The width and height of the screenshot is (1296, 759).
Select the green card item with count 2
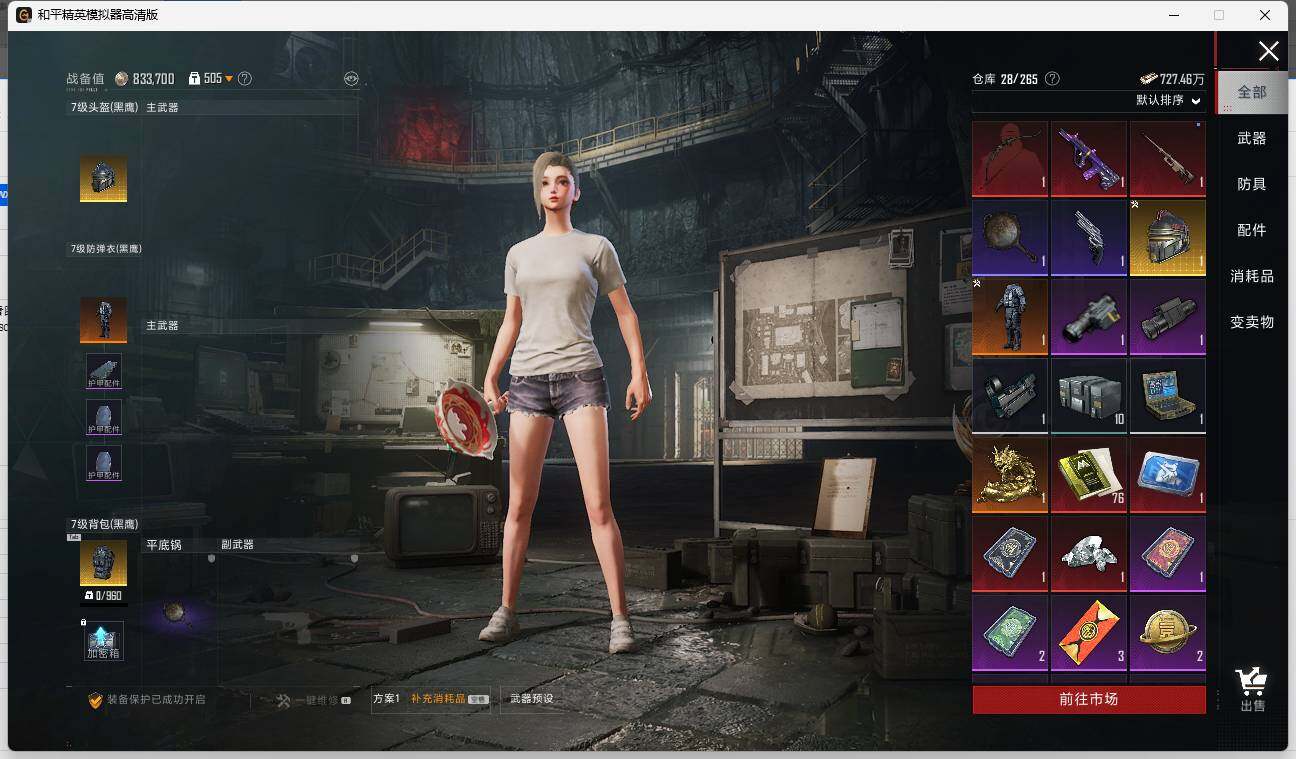pos(1010,633)
